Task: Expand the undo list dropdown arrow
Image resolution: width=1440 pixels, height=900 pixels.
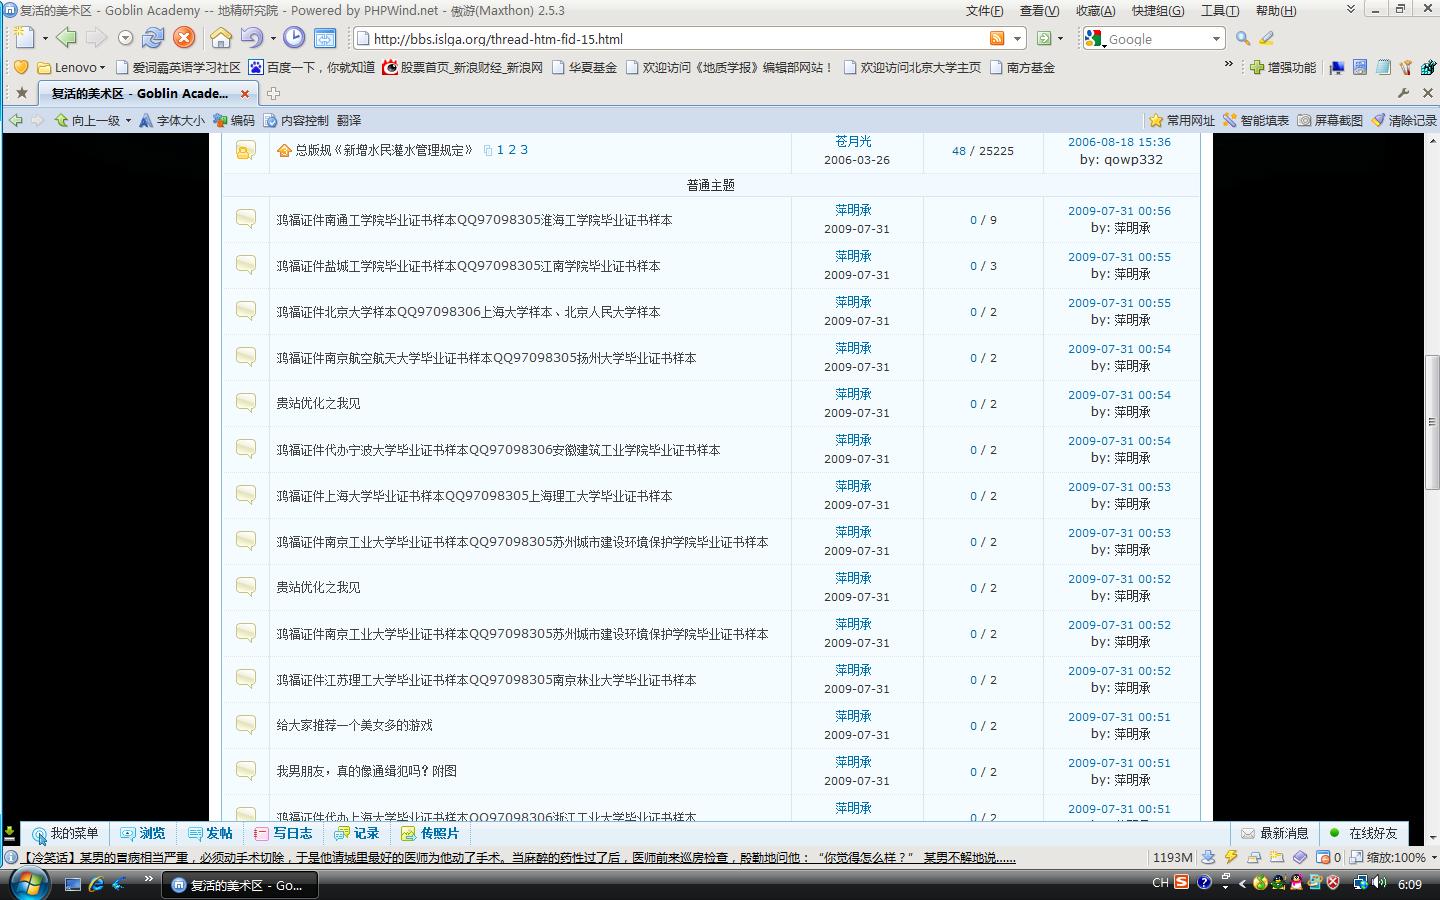Action: tap(272, 39)
